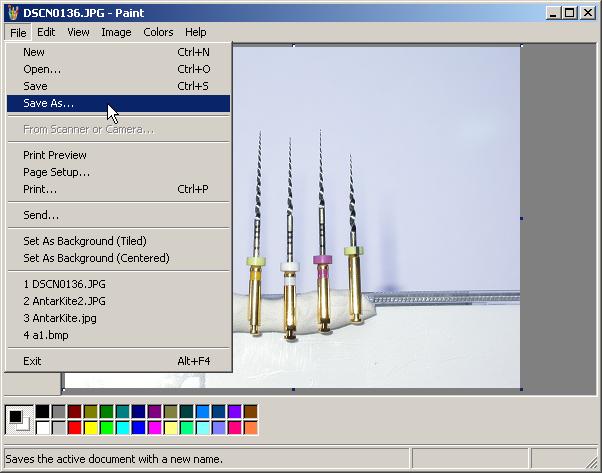Viewport: 602px width, 473px height.
Task: Maximize the Paint window
Action: tap(570, 13)
